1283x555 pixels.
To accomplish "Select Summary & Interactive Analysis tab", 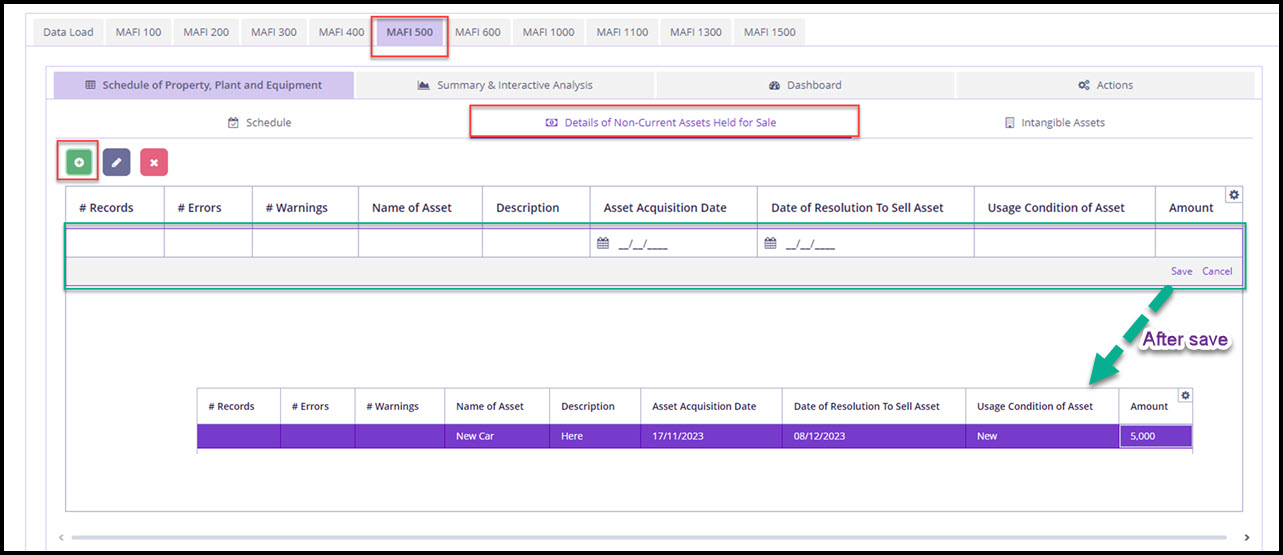I will click(505, 85).
